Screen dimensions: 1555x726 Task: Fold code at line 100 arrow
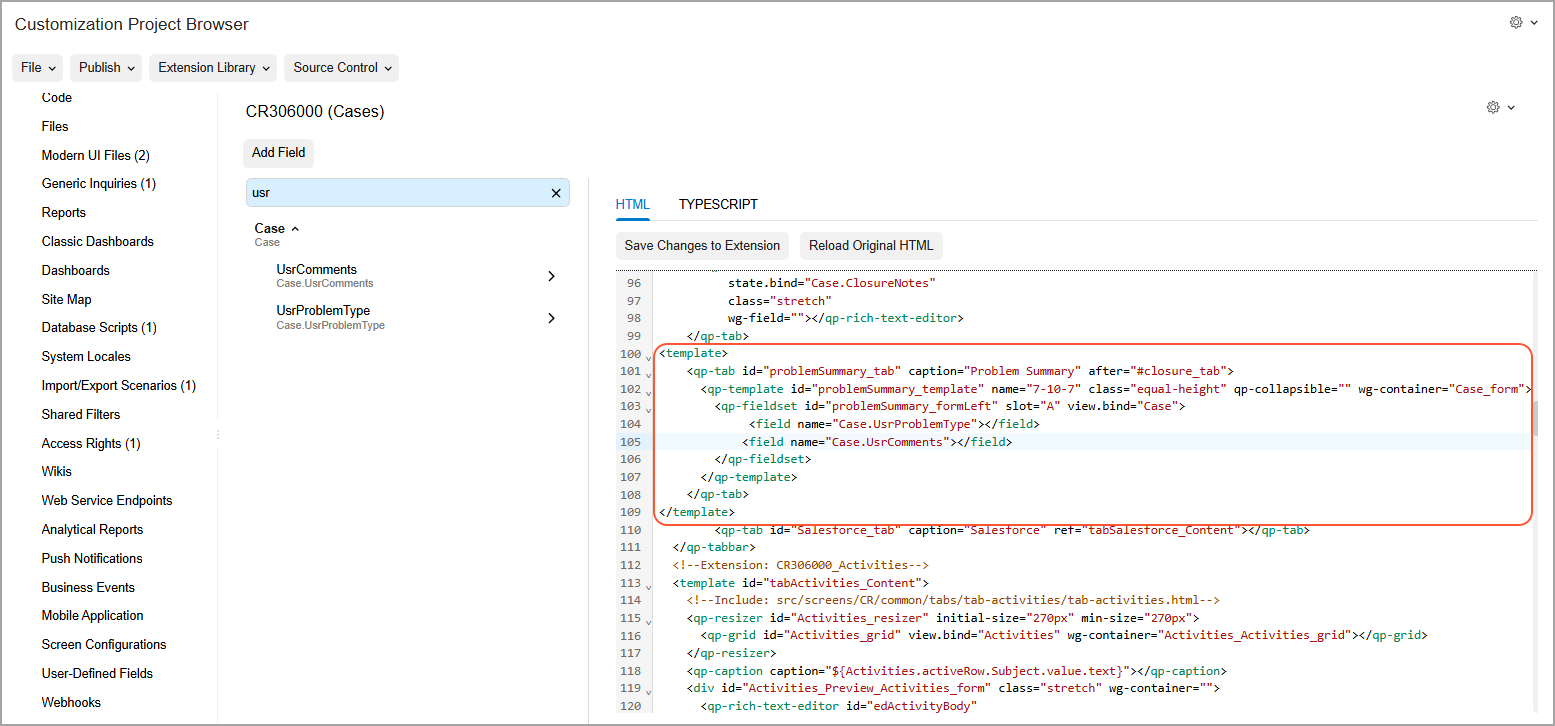[x=648, y=356]
